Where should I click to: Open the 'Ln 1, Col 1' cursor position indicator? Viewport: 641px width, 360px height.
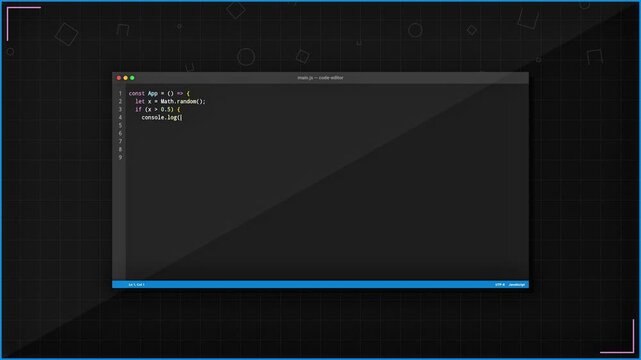click(137, 284)
